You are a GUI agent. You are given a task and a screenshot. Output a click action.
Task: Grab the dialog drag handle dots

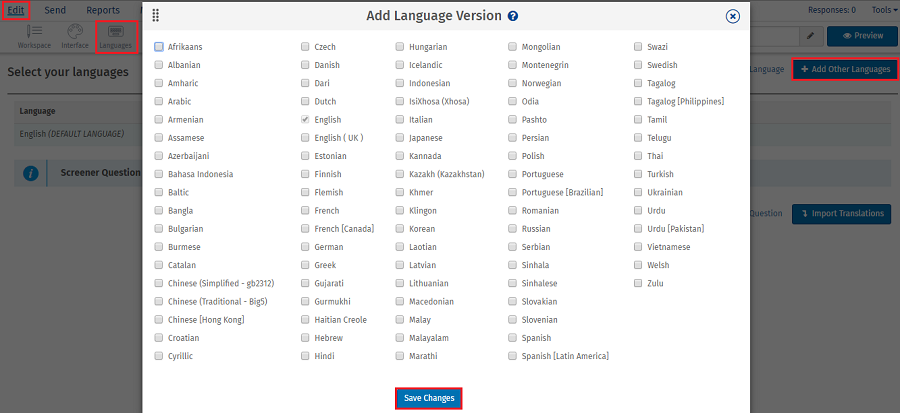point(156,16)
